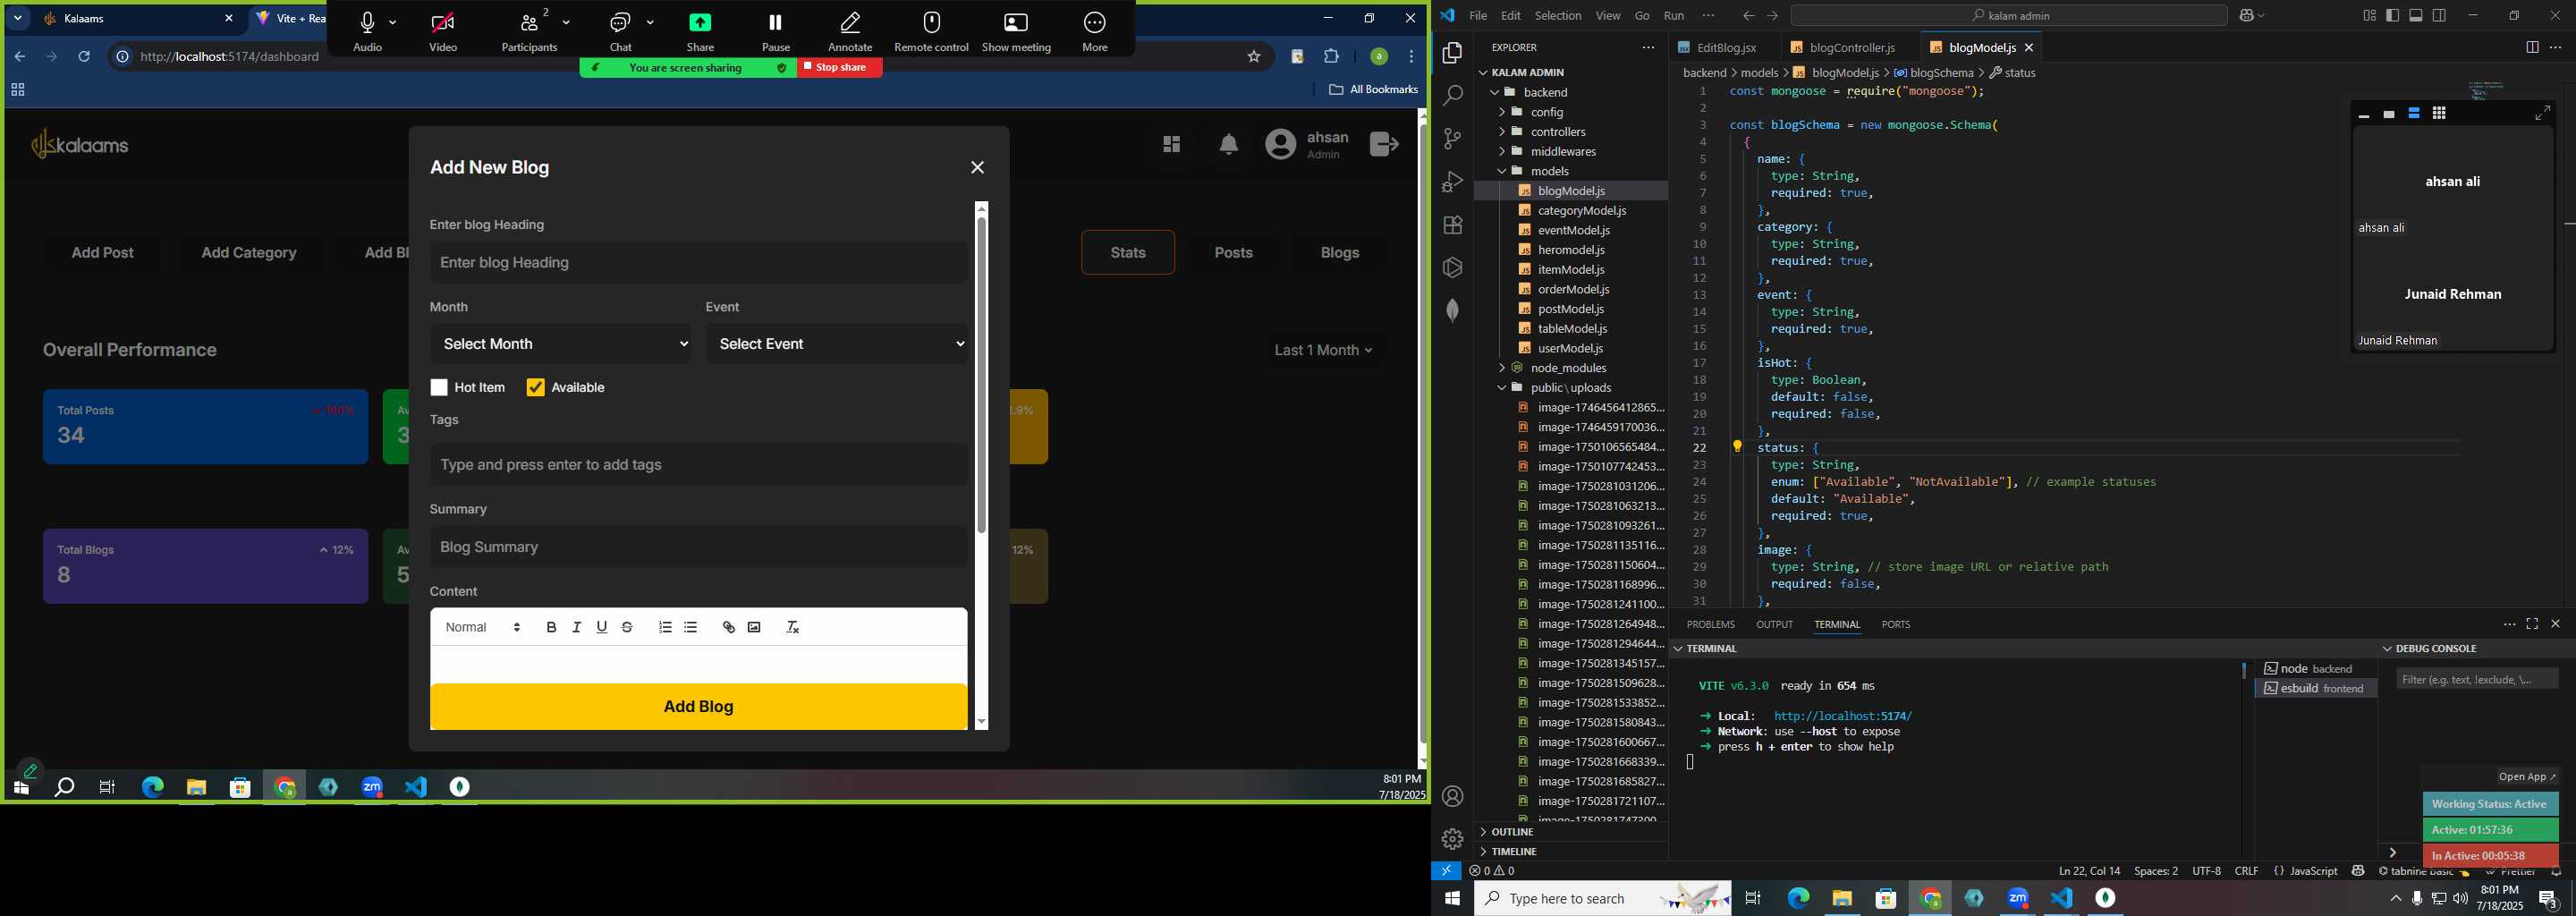Screen dimensions: 2576x916
Task: Click Stop share button
Action: 839,68
